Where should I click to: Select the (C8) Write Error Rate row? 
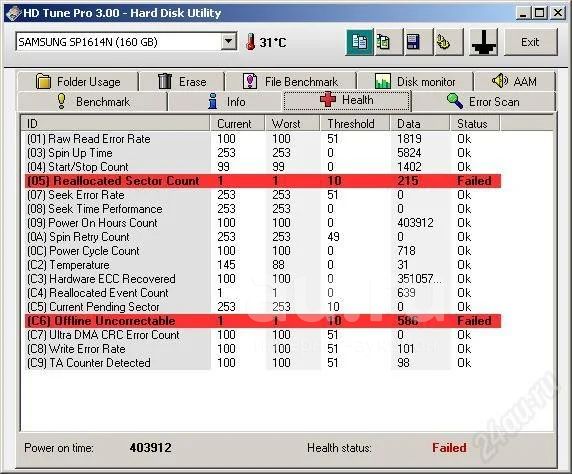pyautogui.click(x=263, y=349)
